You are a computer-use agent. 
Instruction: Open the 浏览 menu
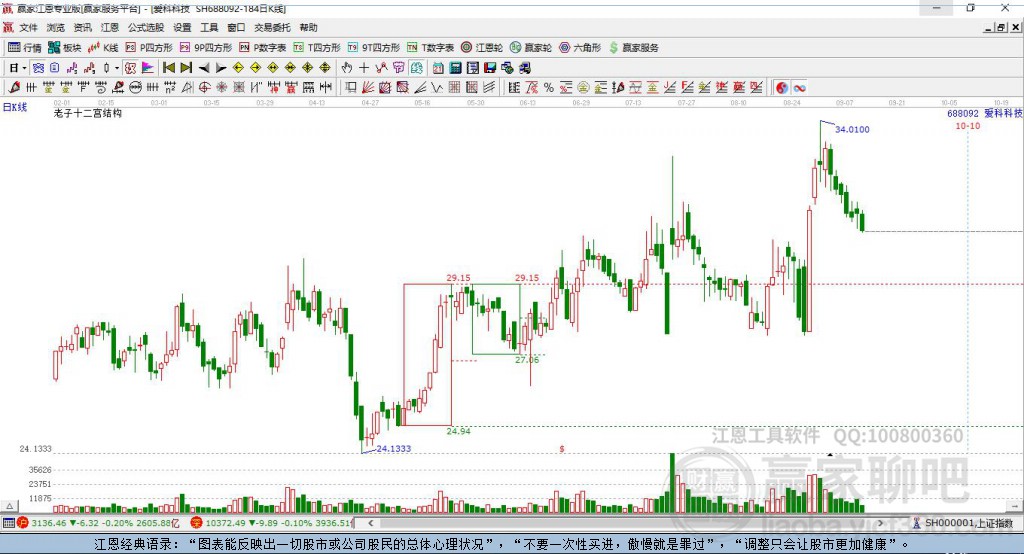coord(56,27)
